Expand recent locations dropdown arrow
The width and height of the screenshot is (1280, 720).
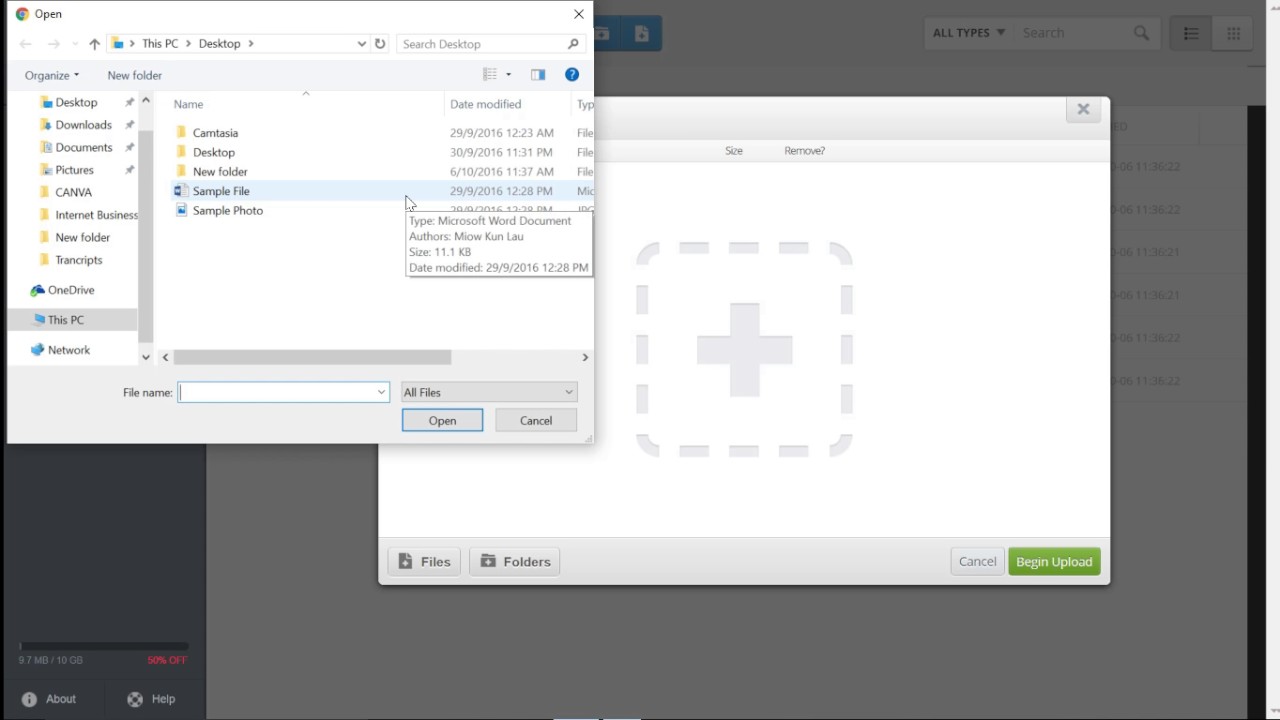[75, 44]
